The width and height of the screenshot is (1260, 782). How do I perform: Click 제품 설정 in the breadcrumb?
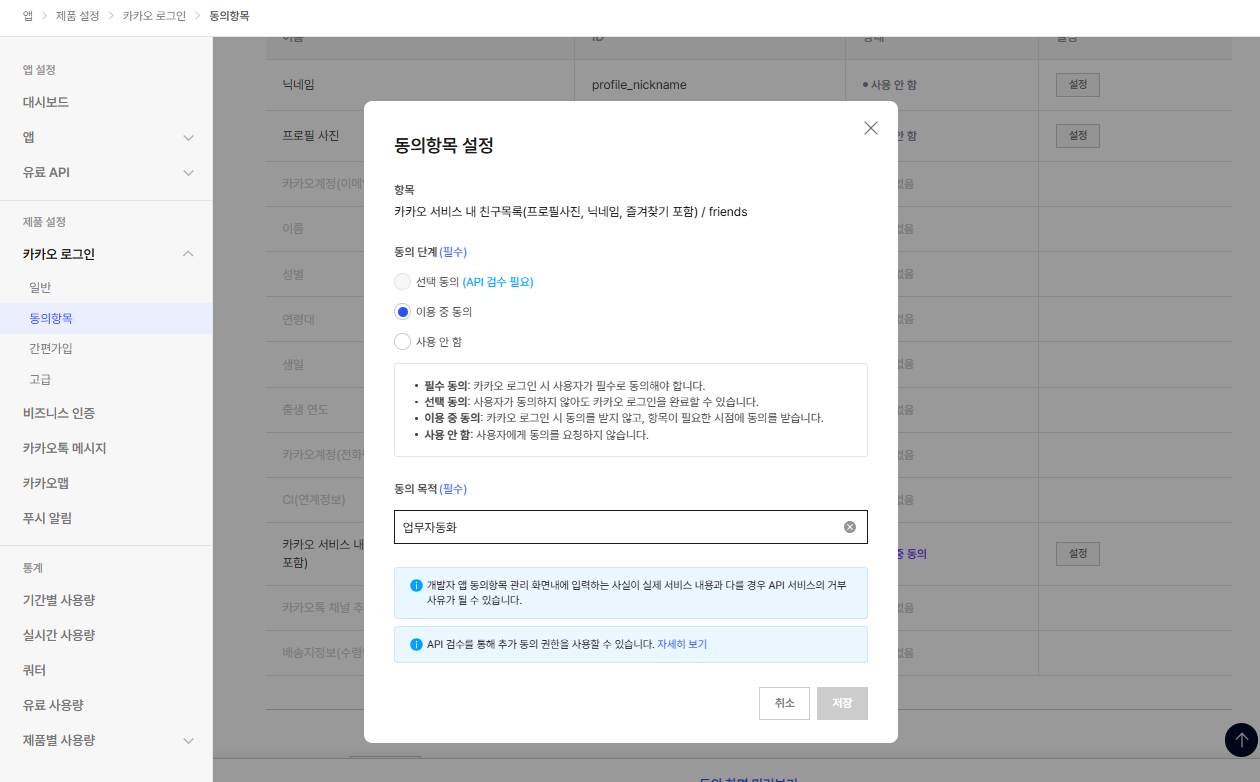tap(78, 16)
